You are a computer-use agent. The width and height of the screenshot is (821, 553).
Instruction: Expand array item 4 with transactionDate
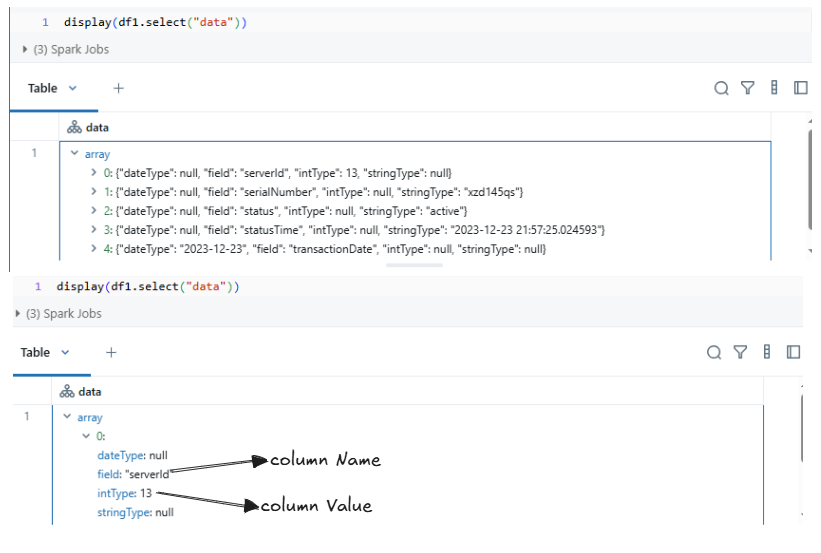click(94, 248)
